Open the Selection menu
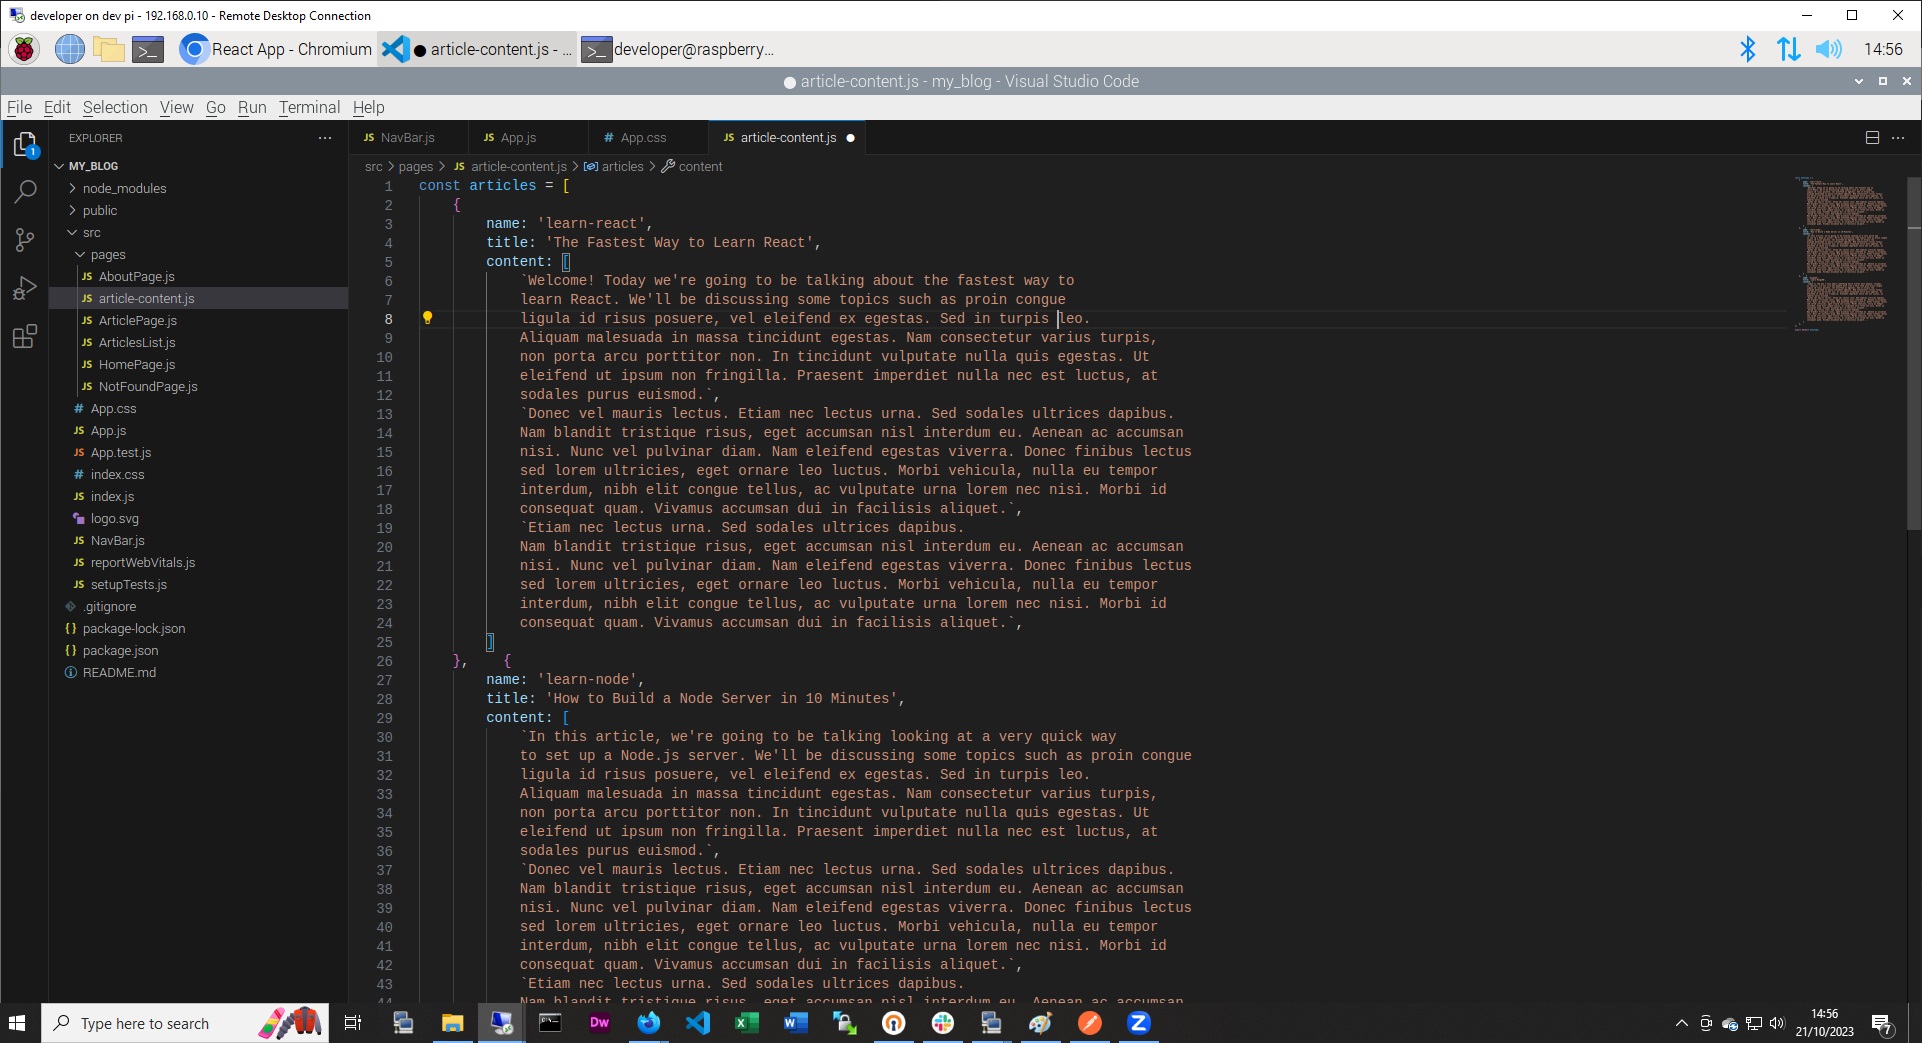The width and height of the screenshot is (1922, 1043). (x=115, y=107)
